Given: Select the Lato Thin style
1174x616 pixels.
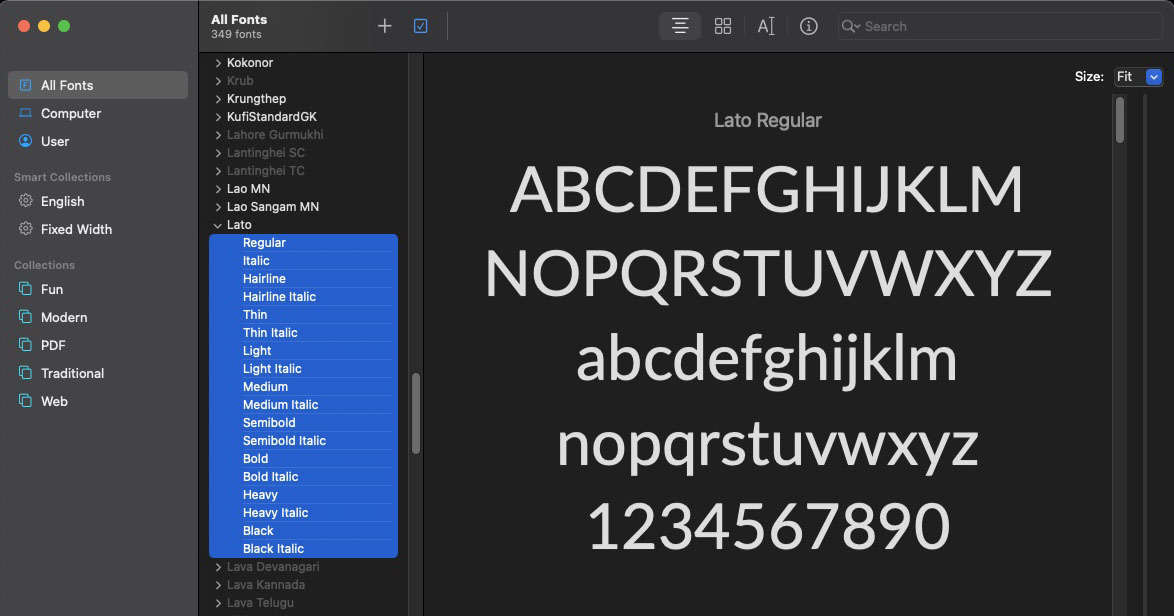Looking at the screenshot, I should click(303, 314).
